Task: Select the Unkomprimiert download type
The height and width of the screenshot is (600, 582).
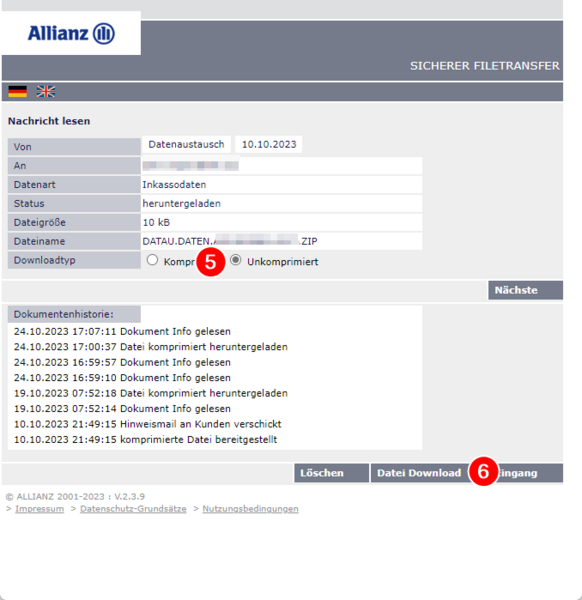Action: coord(236,260)
